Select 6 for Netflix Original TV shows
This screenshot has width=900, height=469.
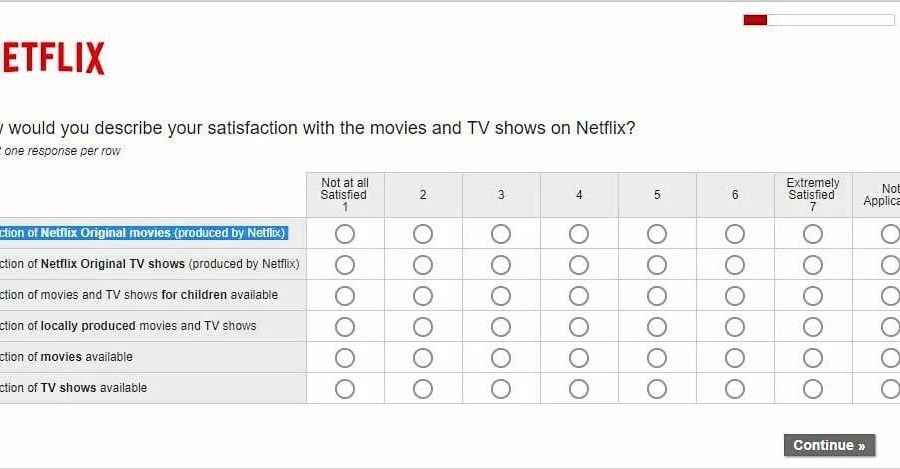735,265
